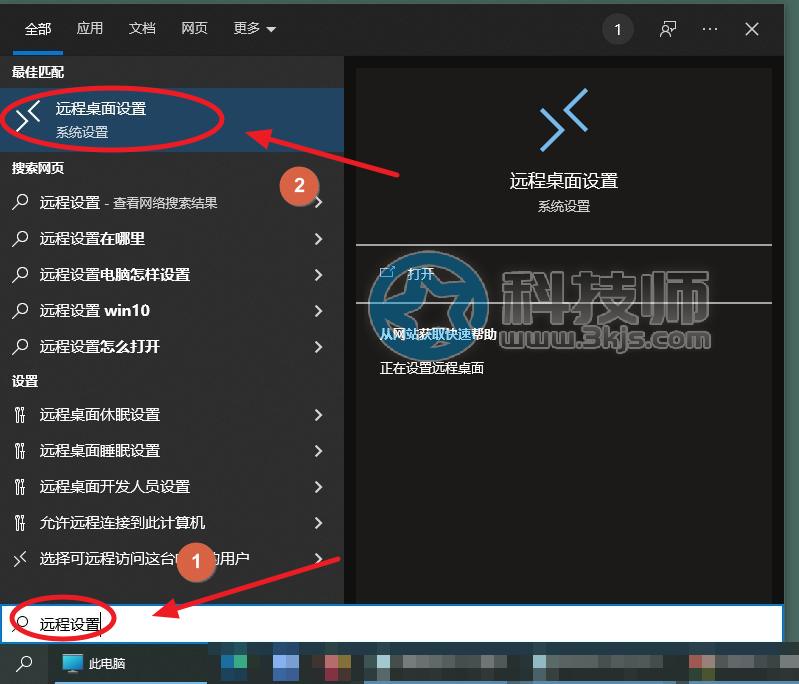799x684 pixels.
Task: Expand arrow for 远程设置 win10
Action: [x=318, y=311]
